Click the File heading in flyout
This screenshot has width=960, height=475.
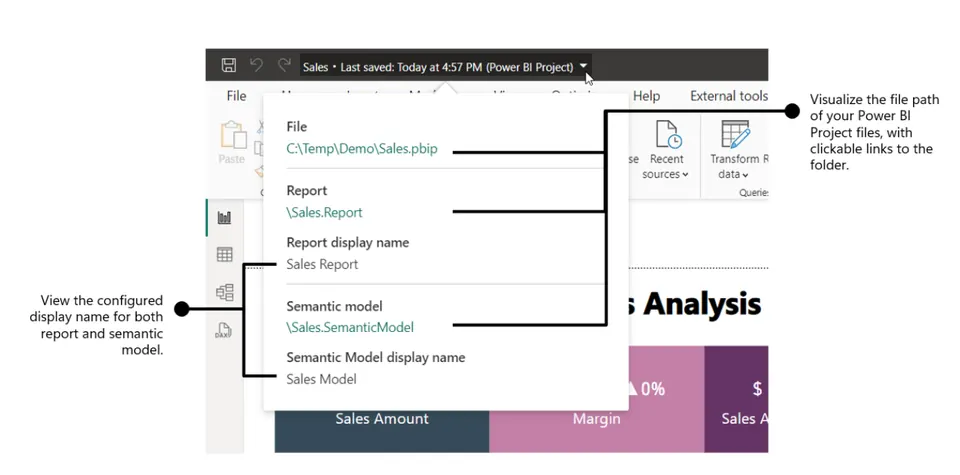tap(297, 127)
